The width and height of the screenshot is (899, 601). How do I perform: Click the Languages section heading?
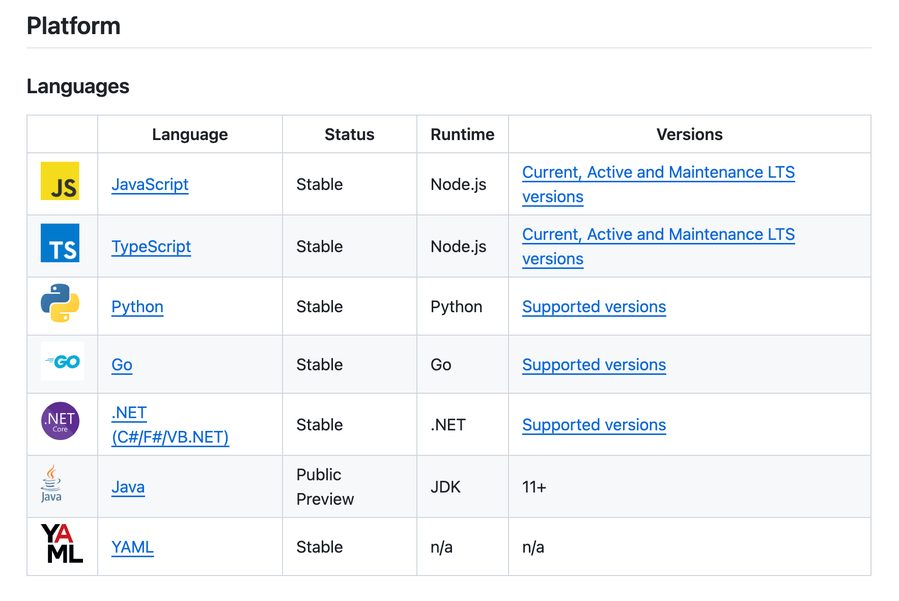tap(78, 86)
